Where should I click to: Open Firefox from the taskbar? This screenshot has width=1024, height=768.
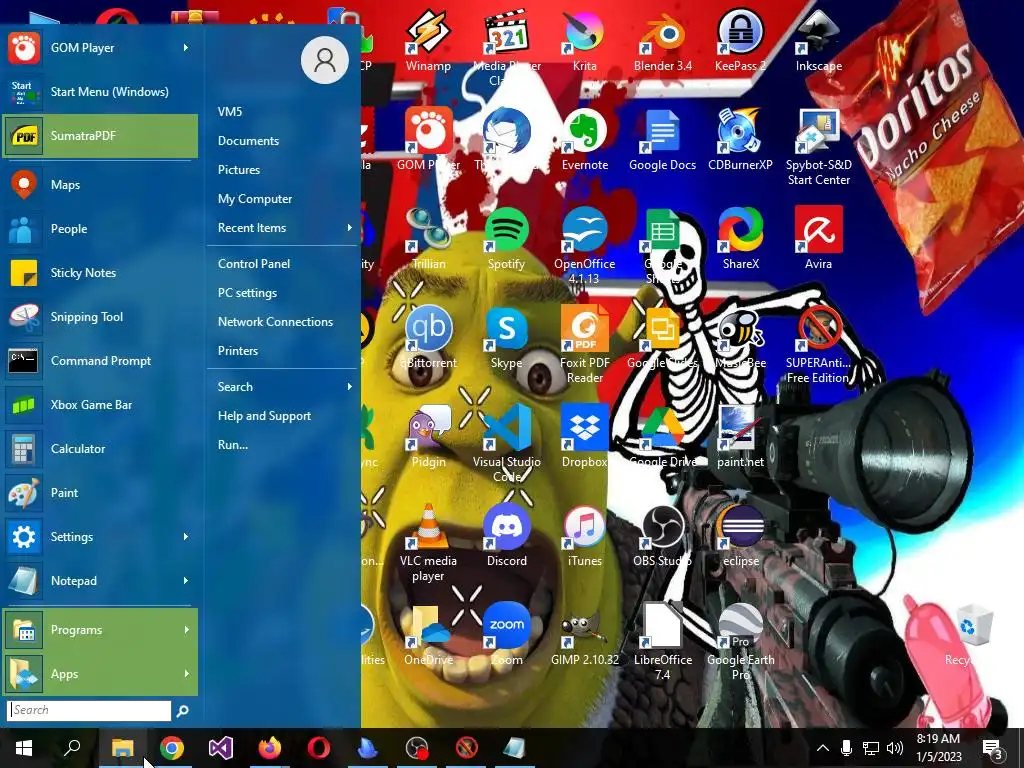tap(270, 748)
